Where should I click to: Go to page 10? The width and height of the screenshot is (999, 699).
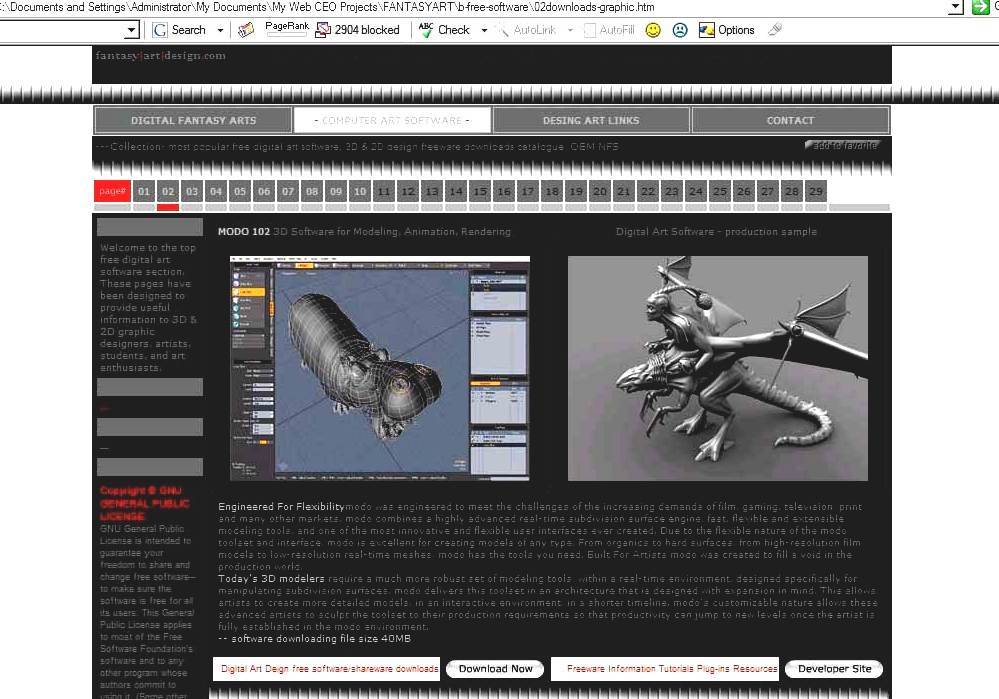pyautogui.click(x=360, y=191)
